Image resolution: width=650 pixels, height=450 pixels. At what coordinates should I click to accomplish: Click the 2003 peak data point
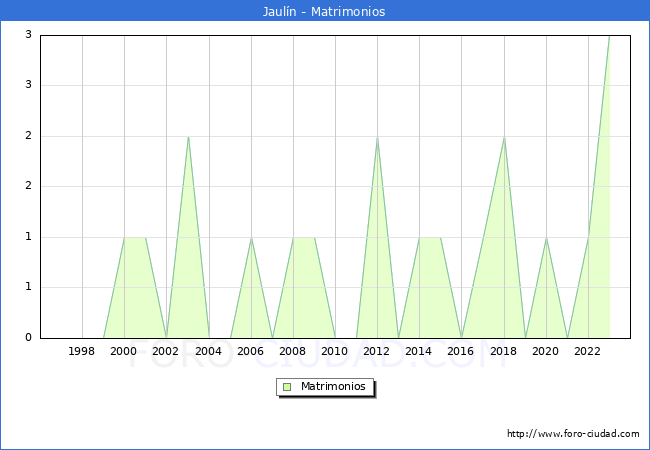188,137
